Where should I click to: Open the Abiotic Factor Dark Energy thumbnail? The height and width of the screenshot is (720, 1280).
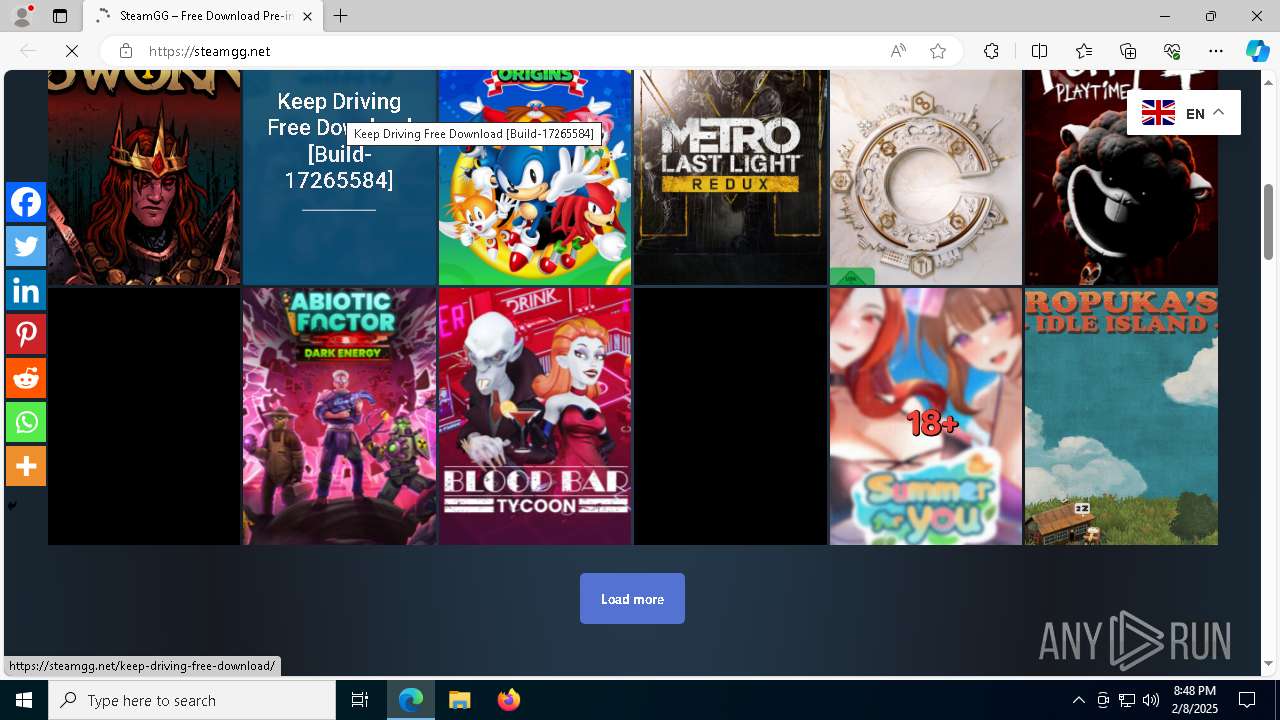coord(339,416)
